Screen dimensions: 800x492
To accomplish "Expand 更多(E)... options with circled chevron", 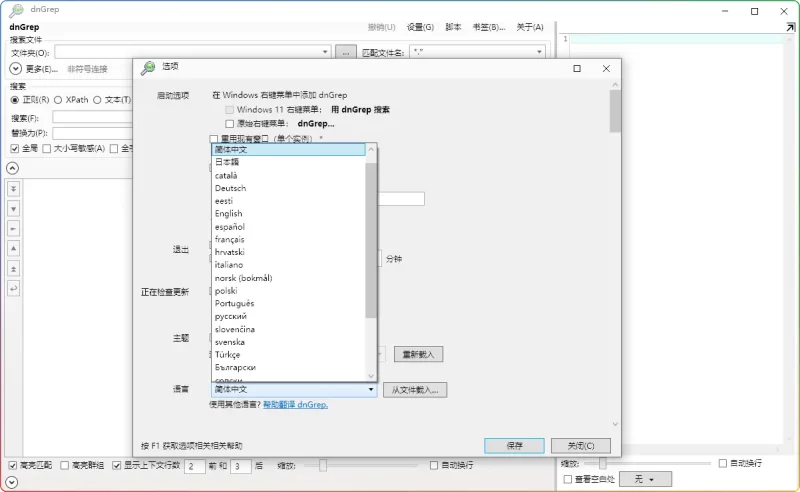I will click(15, 69).
